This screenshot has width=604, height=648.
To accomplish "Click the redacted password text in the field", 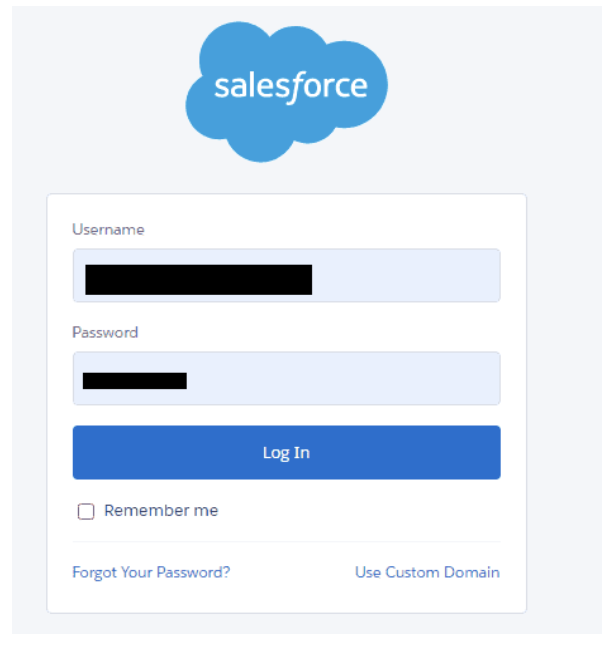I will (135, 381).
